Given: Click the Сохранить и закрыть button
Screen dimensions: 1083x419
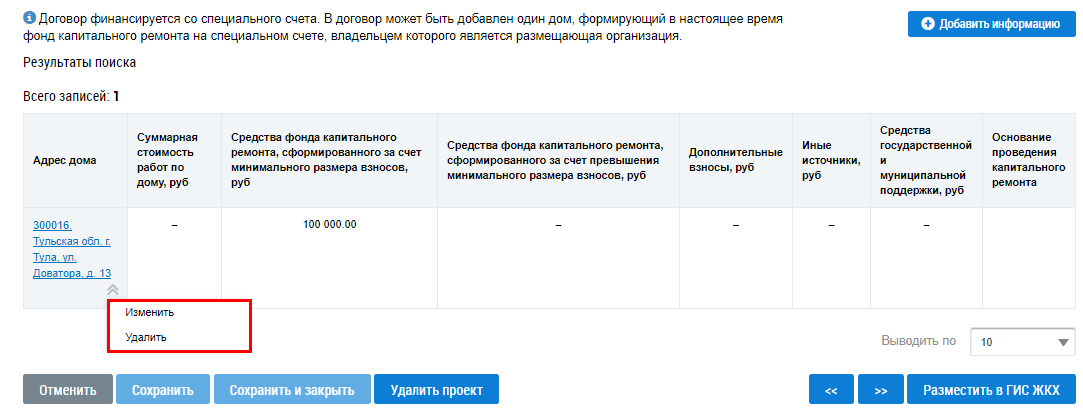Looking at the screenshot, I should (292, 389).
